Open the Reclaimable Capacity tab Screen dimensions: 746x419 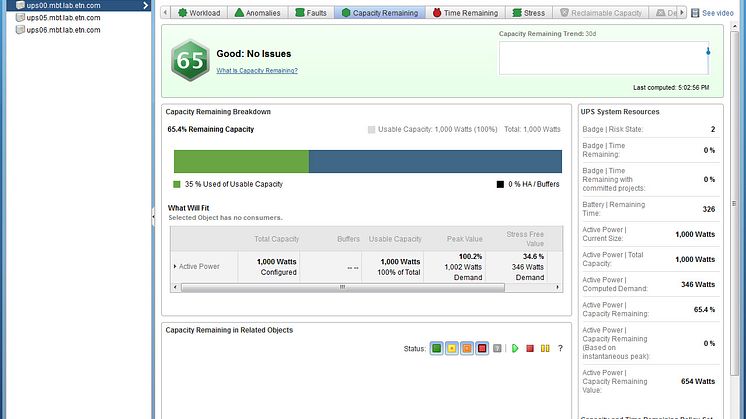coord(600,13)
